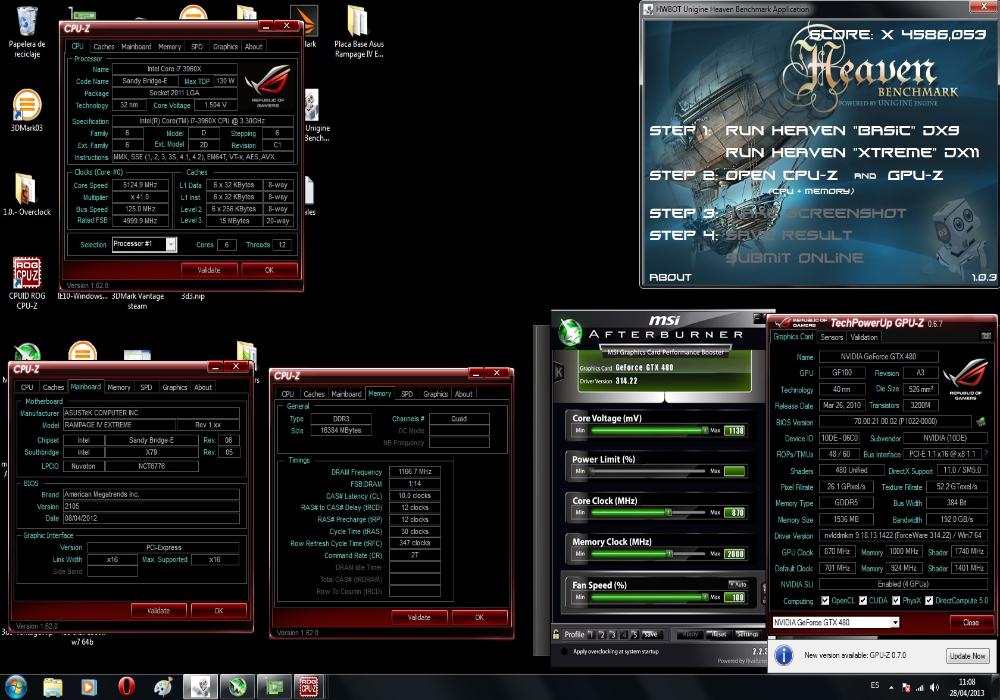Viewport: 1000px width, 700px height.
Task: Click Run Heaven "Xtreme" DX11 in Heaven app
Action: 852,153
